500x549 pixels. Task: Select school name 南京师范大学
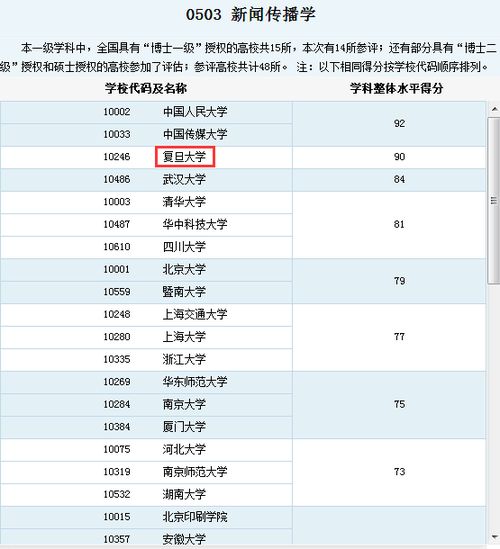pyautogui.click(x=195, y=472)
